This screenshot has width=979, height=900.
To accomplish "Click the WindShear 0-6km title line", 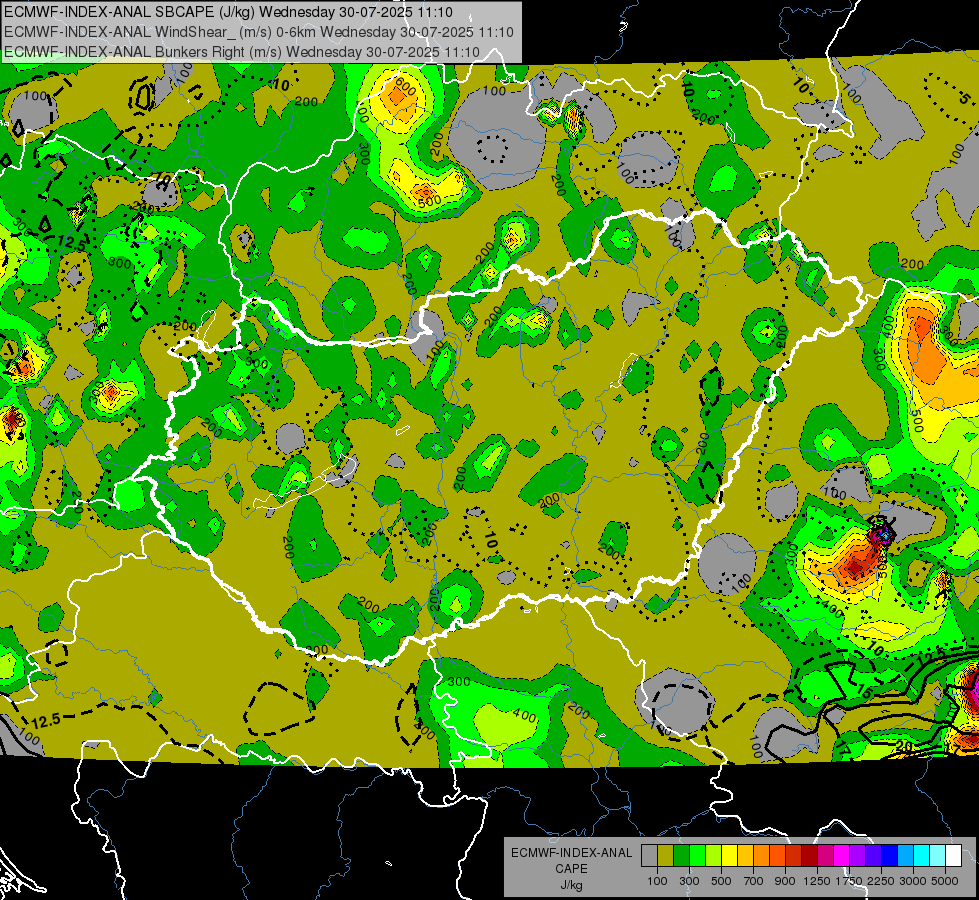I will coord(258,32).
